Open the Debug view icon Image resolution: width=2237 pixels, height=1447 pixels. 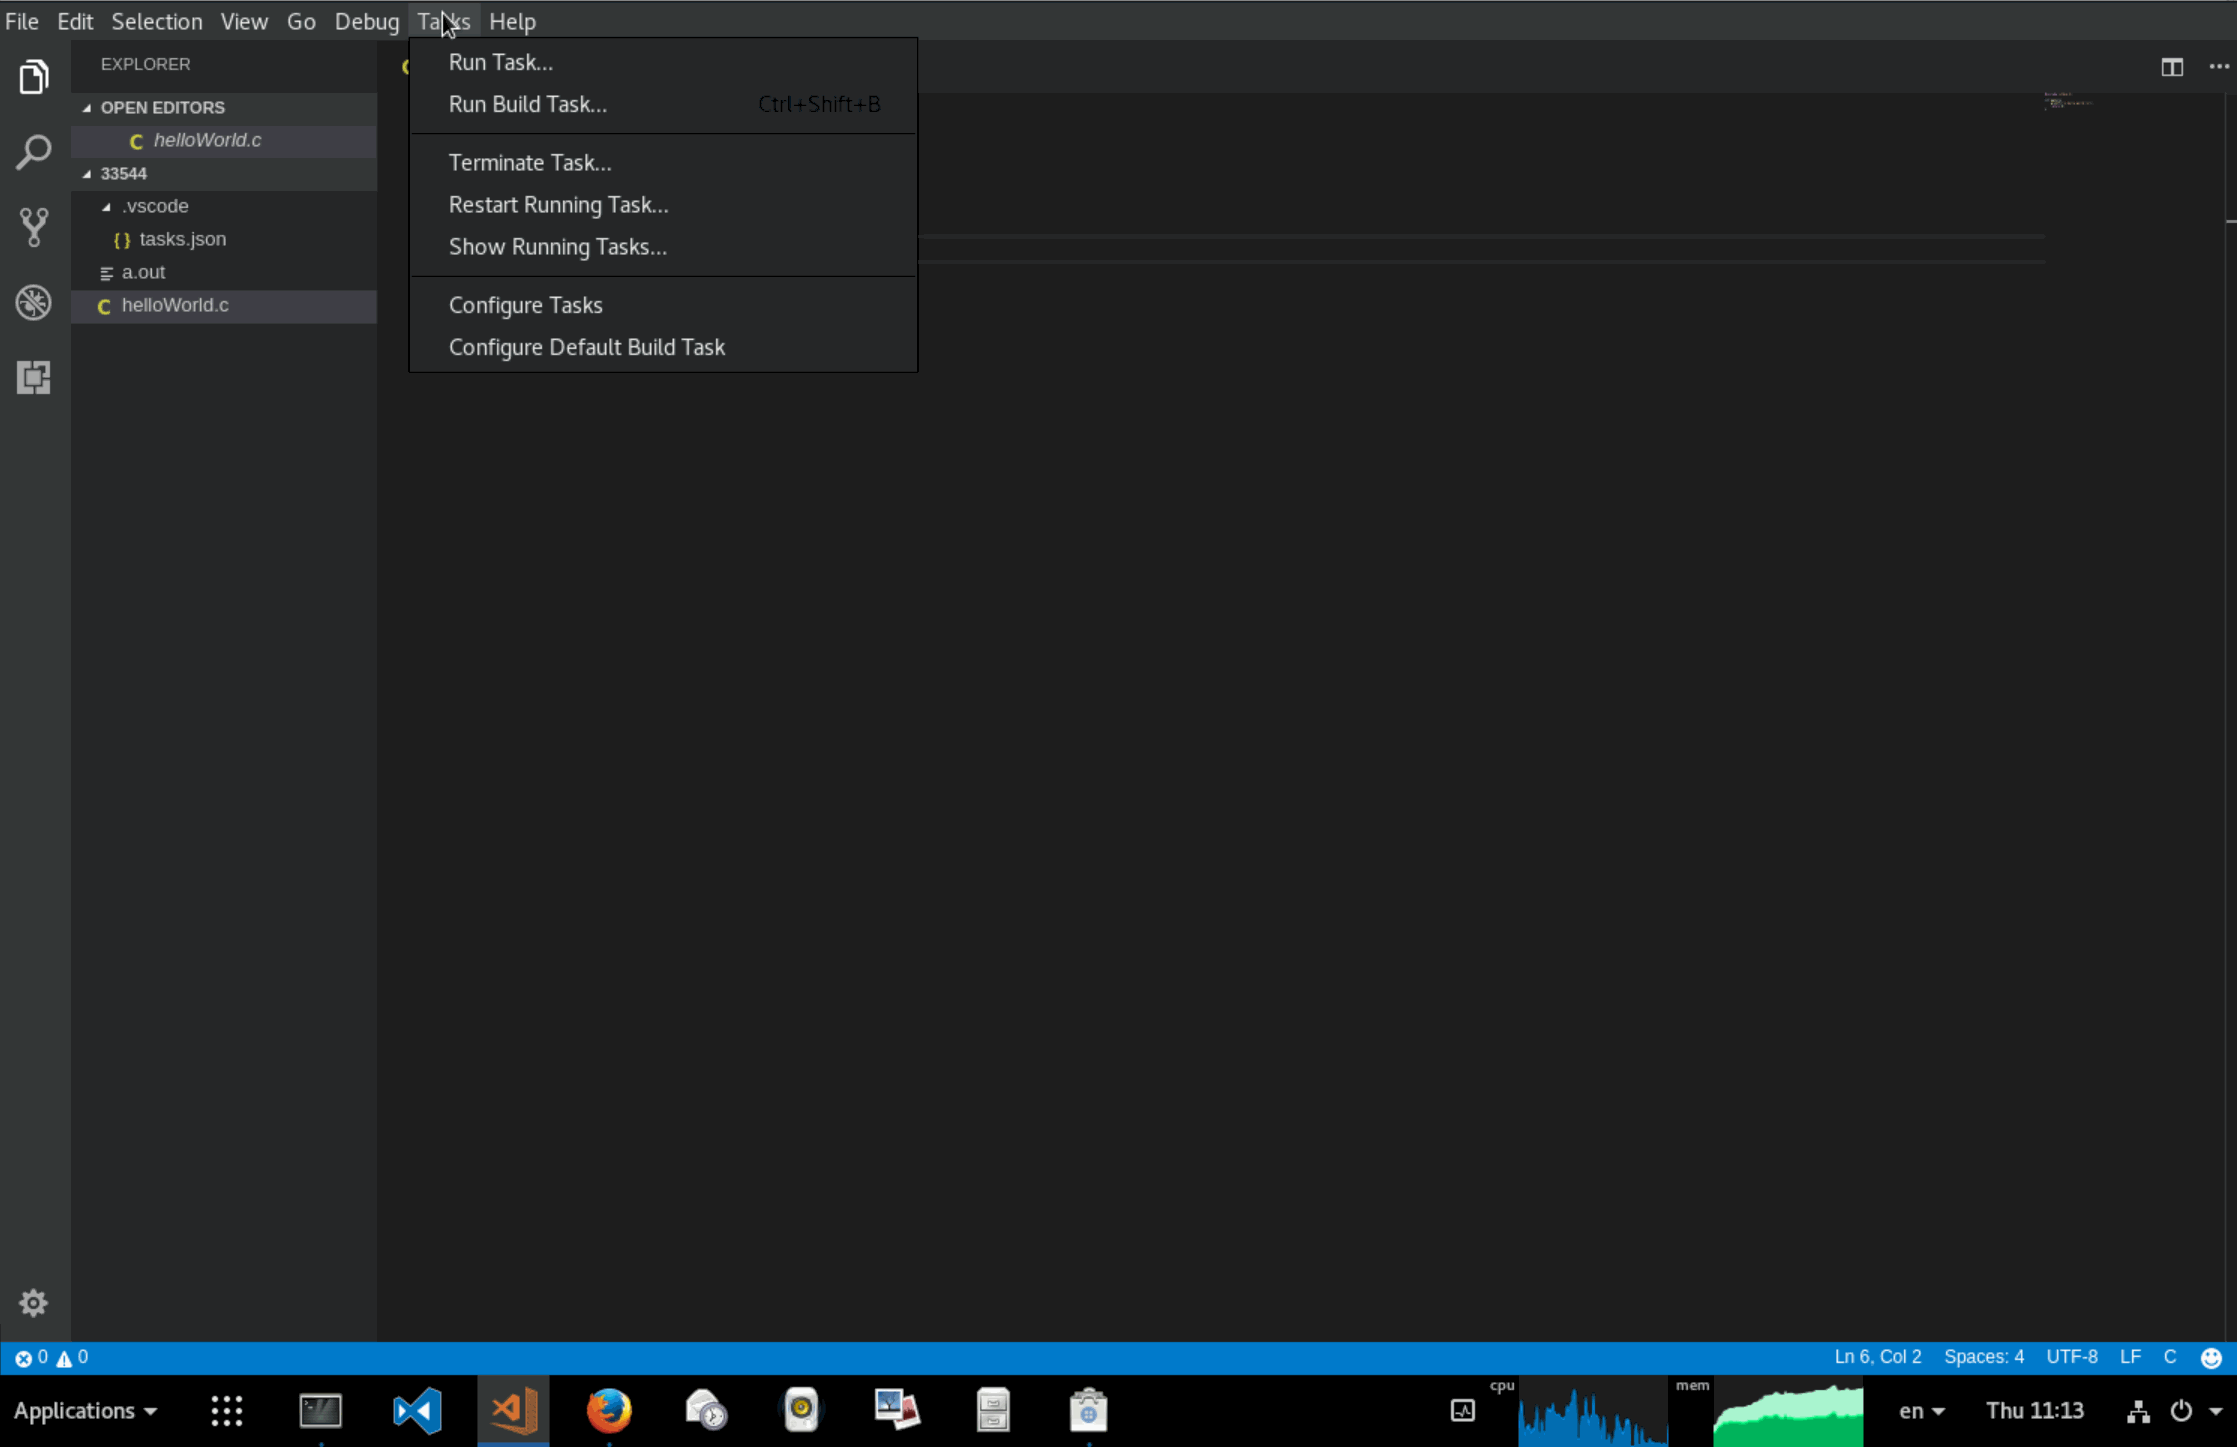point(34,302)
